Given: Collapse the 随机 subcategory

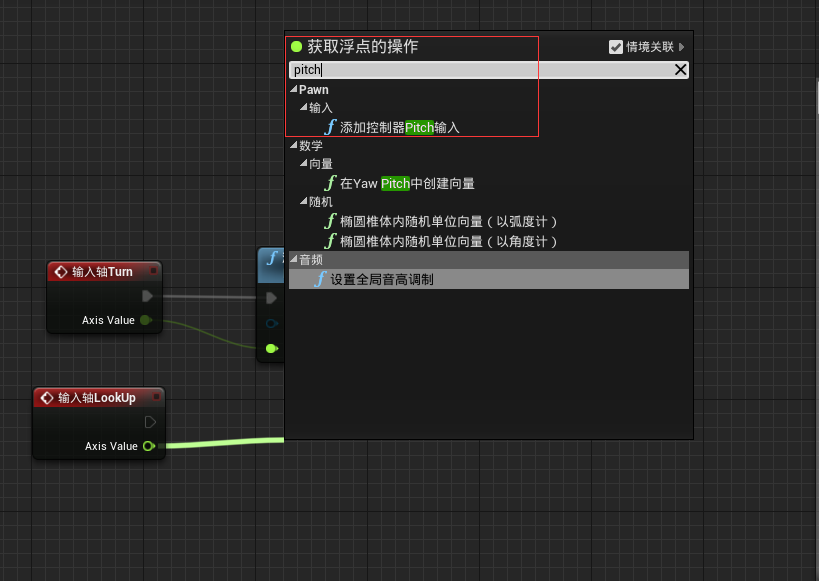Looking at the screenshot, I should pyautogui.click(x=303, y=201).
